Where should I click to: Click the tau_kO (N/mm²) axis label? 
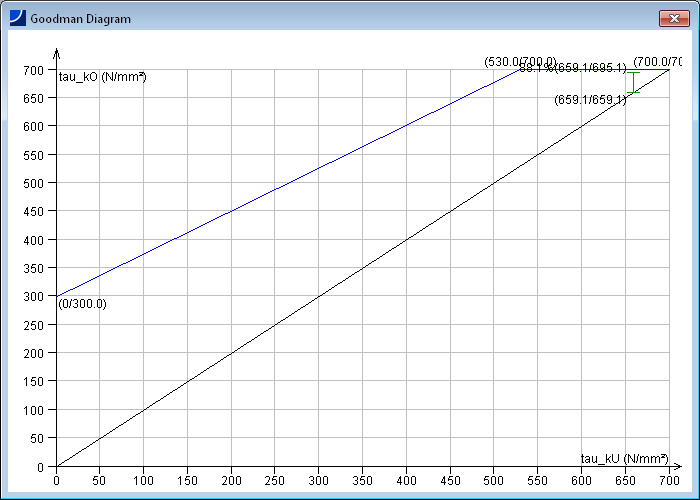click(103, 78)
